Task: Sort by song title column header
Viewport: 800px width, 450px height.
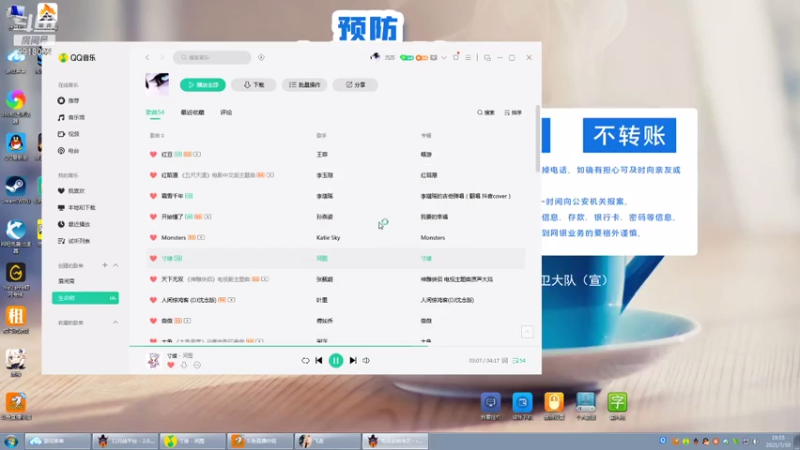Action: coord(157,136)
